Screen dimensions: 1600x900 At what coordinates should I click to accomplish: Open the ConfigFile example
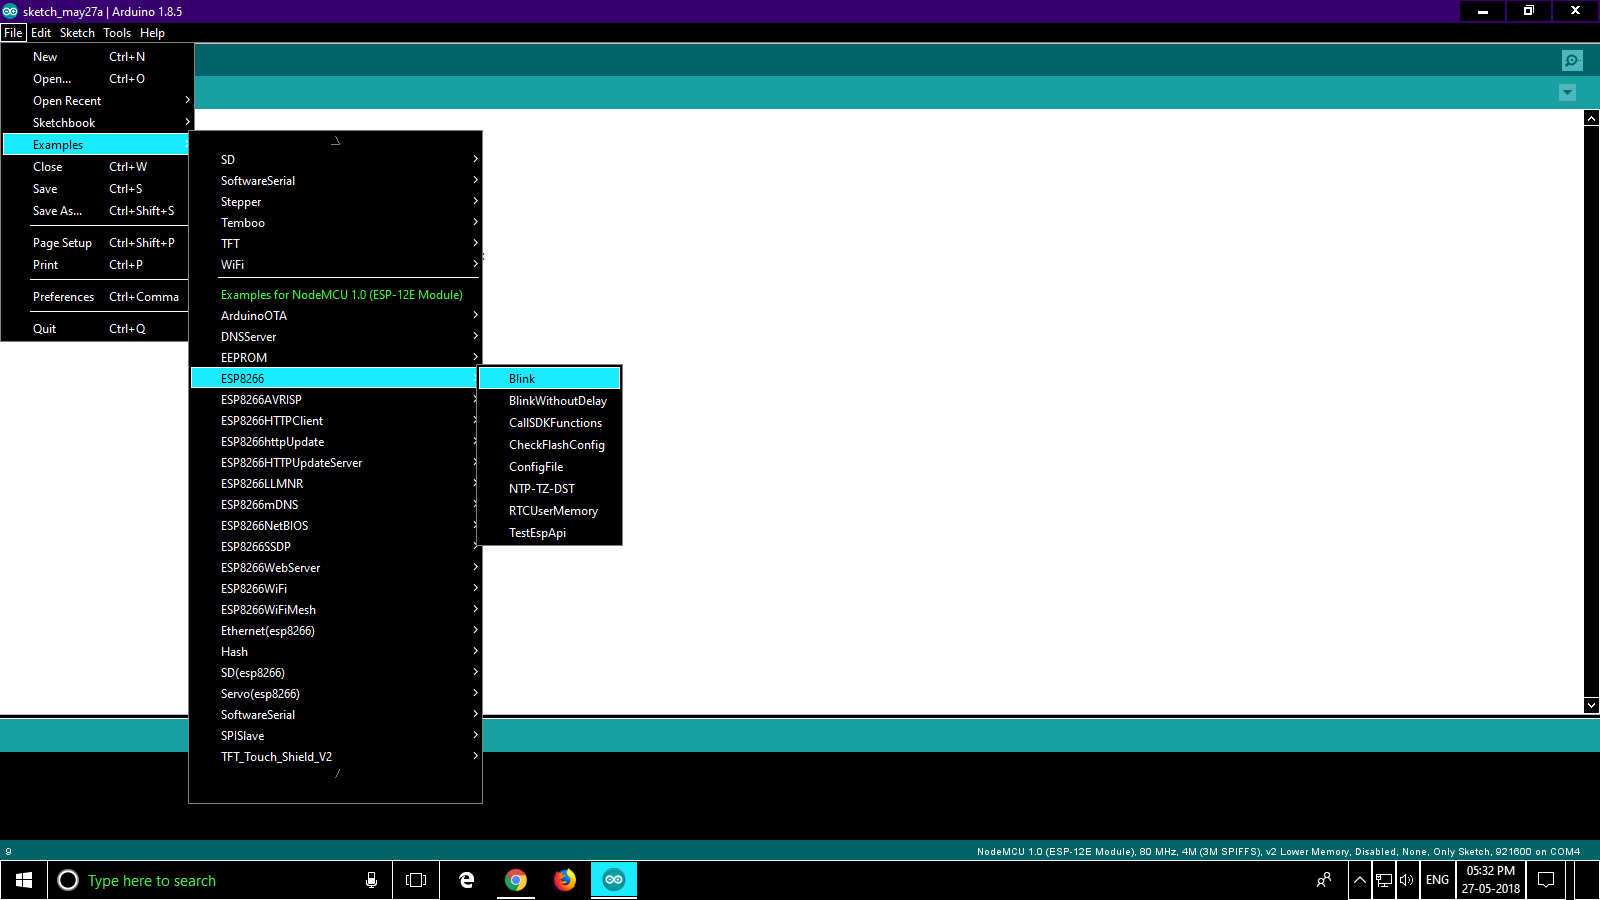pos(550,467)
